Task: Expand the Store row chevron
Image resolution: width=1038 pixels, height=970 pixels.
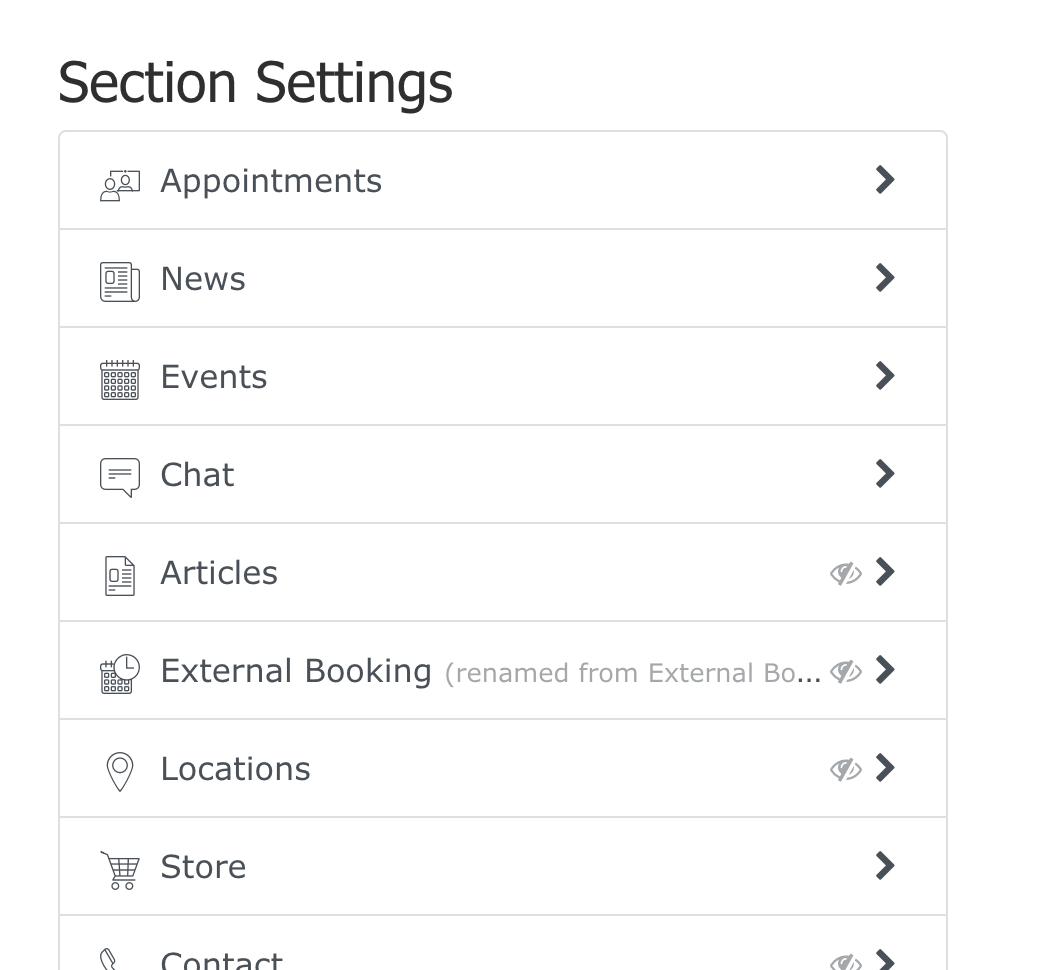Action: 885,866
